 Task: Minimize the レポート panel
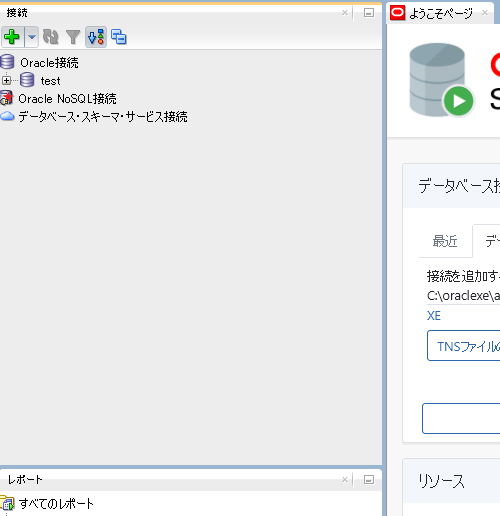pos(369,480)
